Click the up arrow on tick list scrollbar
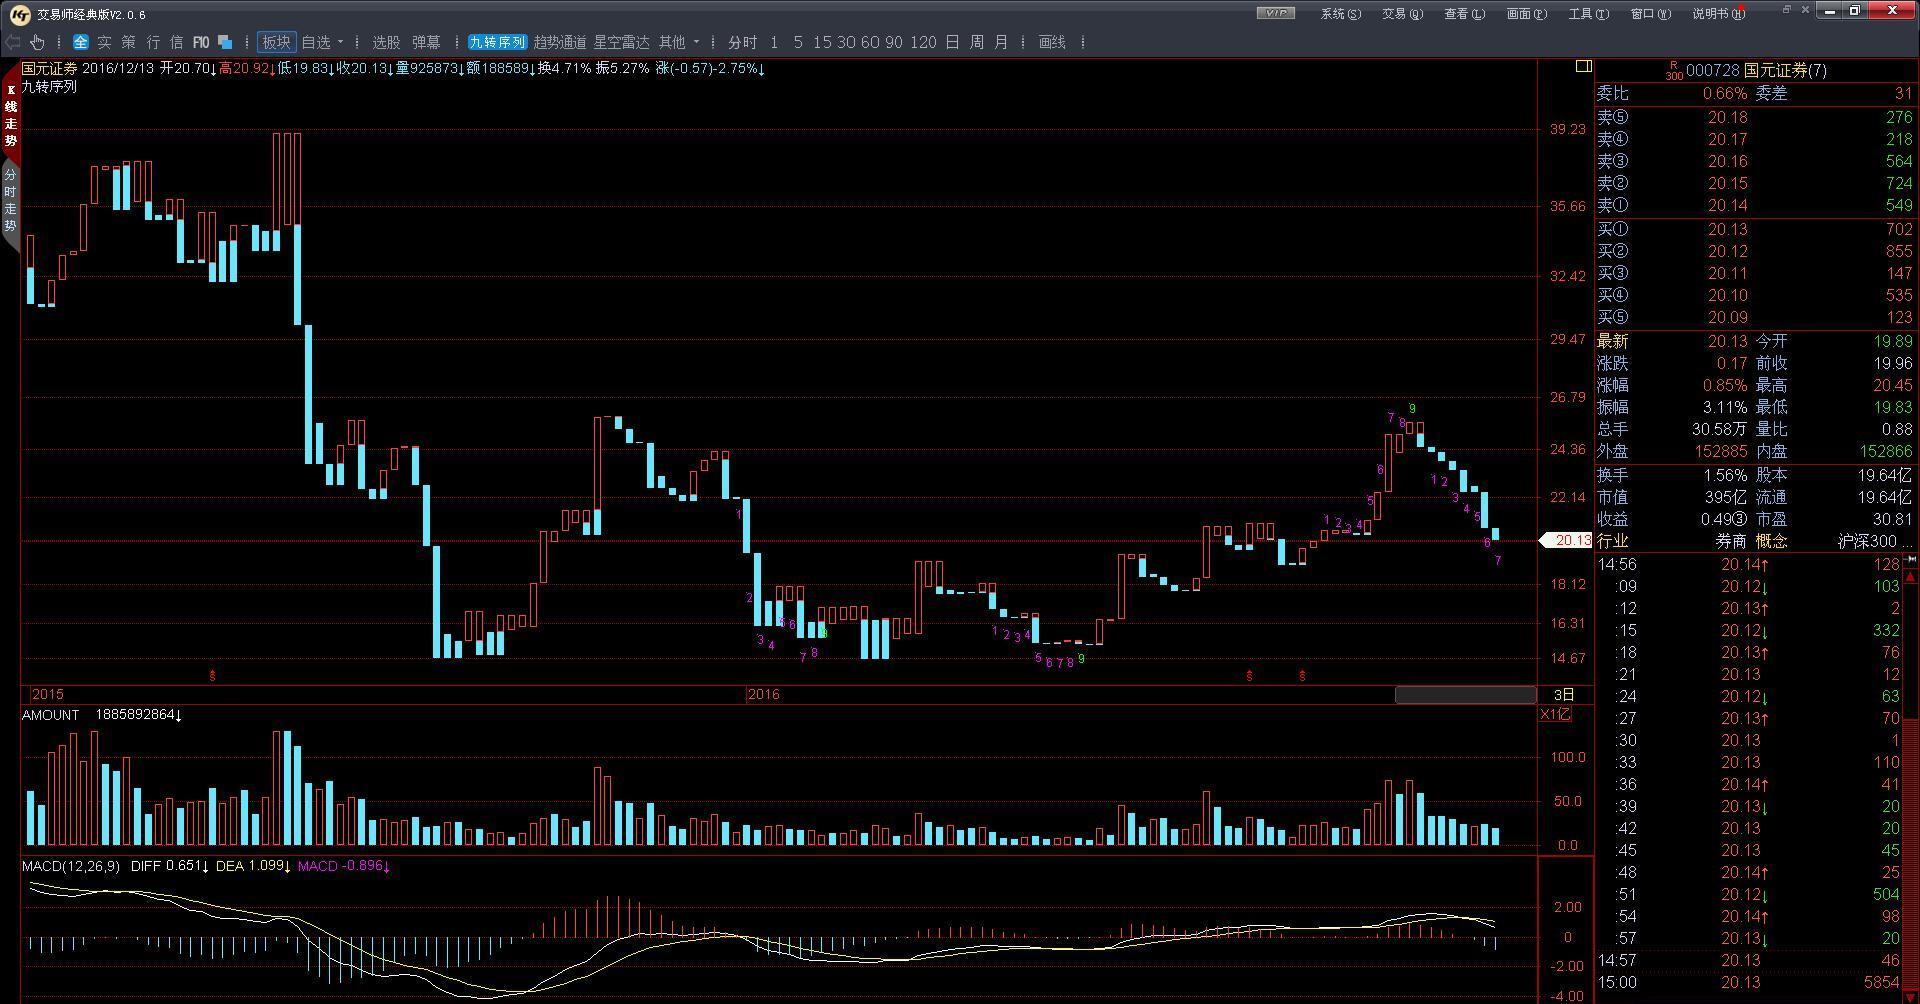The height and width of the screenshot is (1004, 1920). click(1911, 578)
